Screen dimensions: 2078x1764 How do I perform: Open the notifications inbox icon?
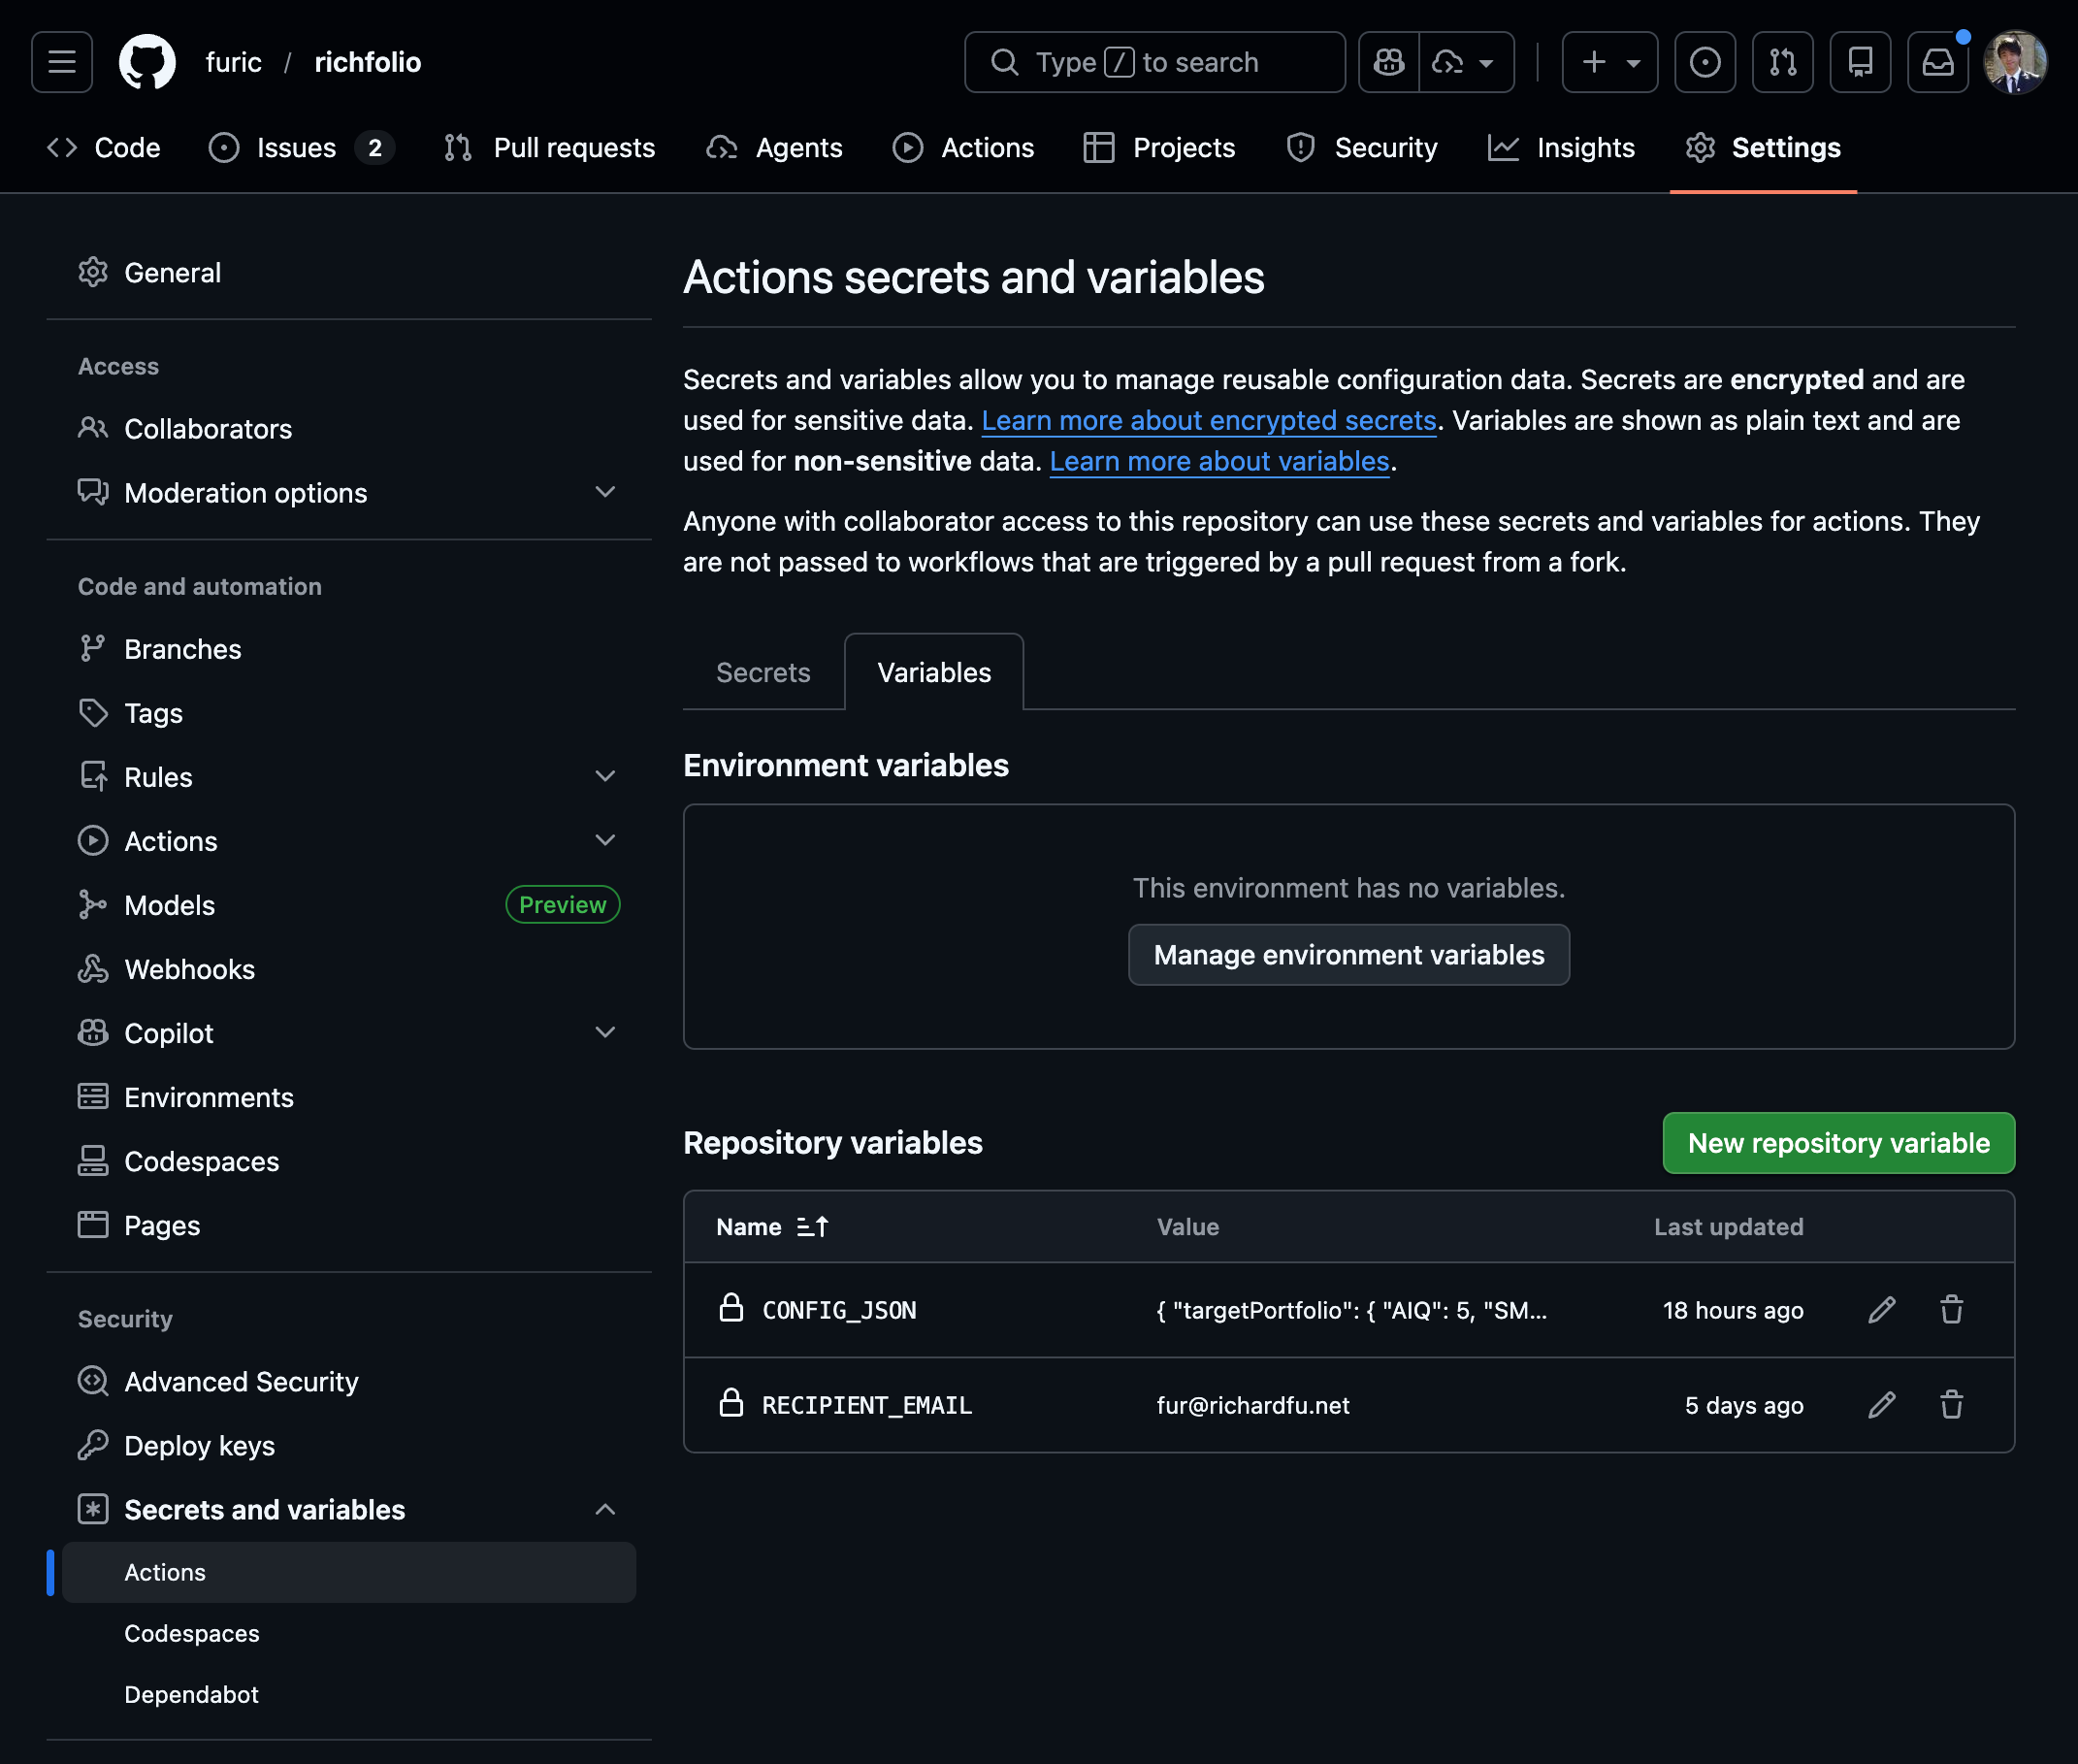tap(1937, 62)
